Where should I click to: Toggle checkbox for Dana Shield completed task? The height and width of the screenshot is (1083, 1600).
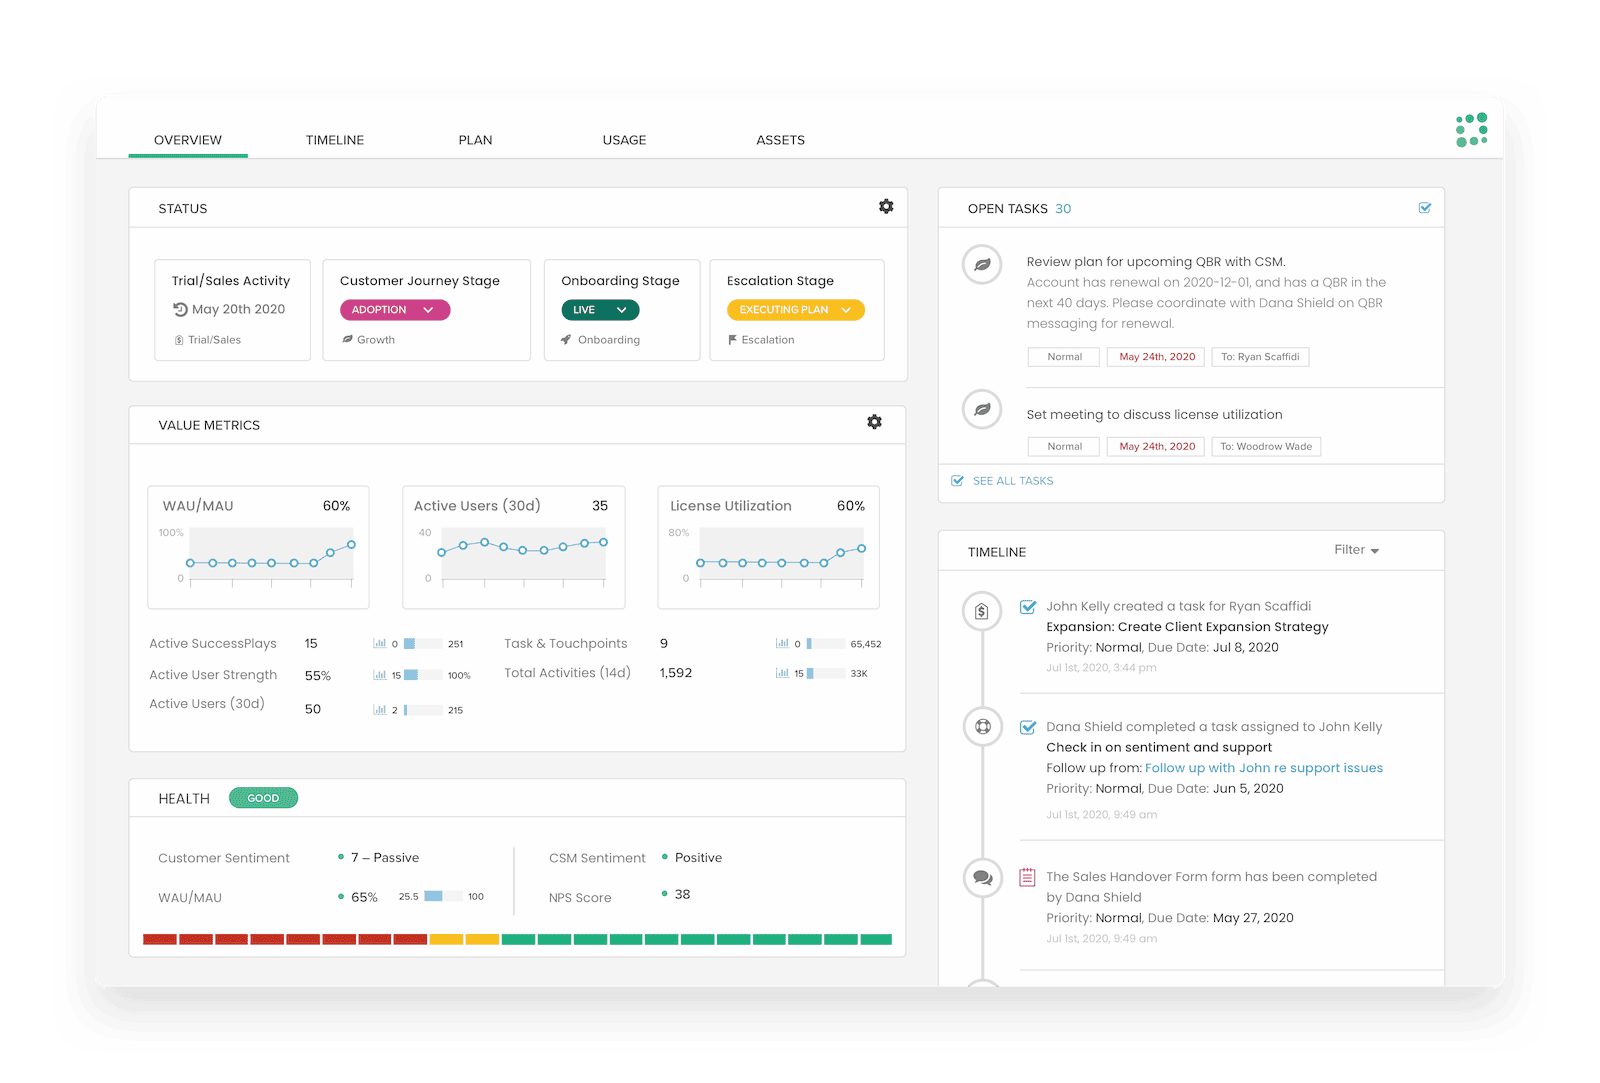1027,727
